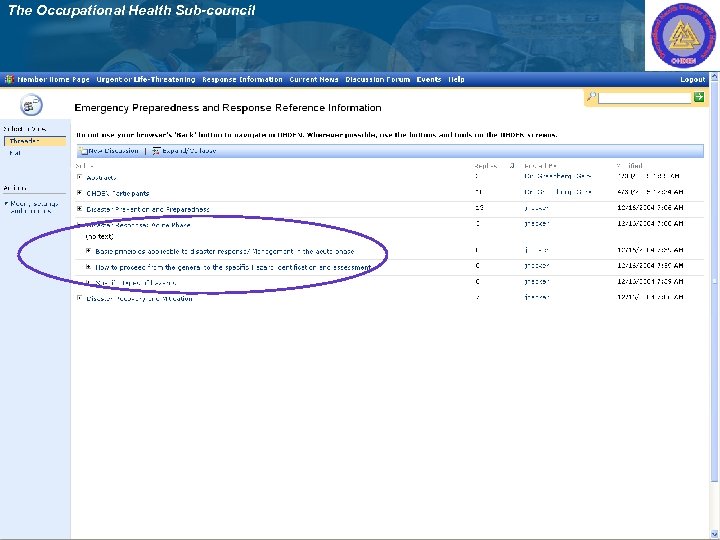
Task: Open the Specific types of events discussion
Action: [x=135, y=283]
